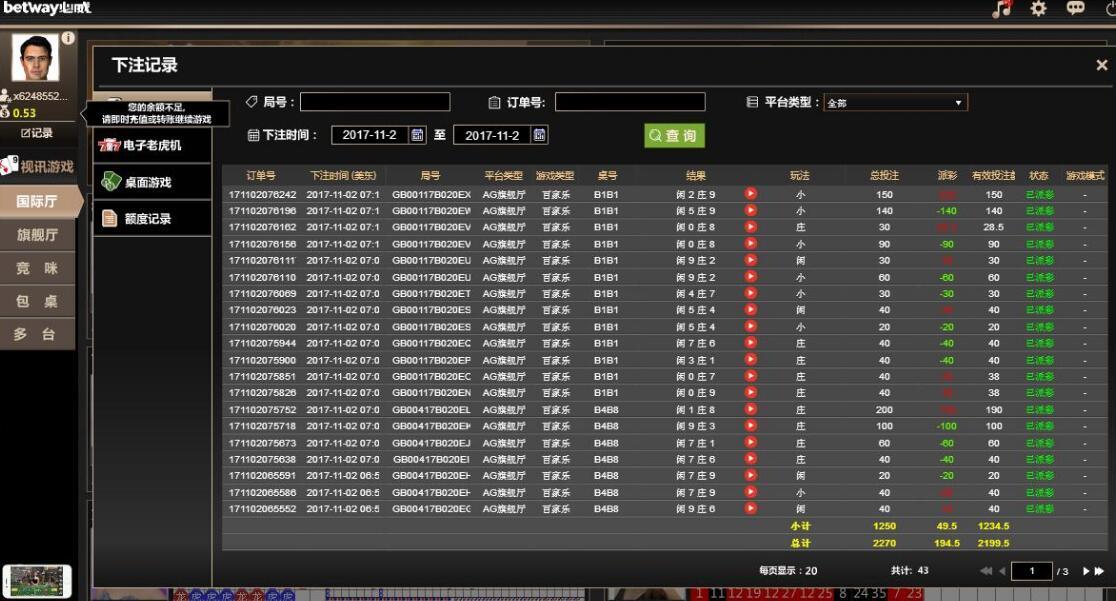Select the 电子老虎机 category tab
Screen dimensions: 1116x601
(152, 145)
